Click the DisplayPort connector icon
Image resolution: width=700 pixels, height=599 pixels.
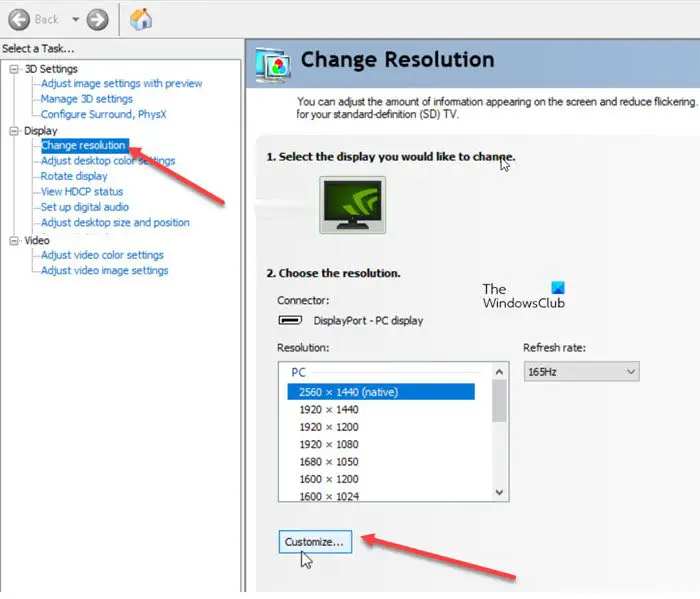(x=290, y=320)
